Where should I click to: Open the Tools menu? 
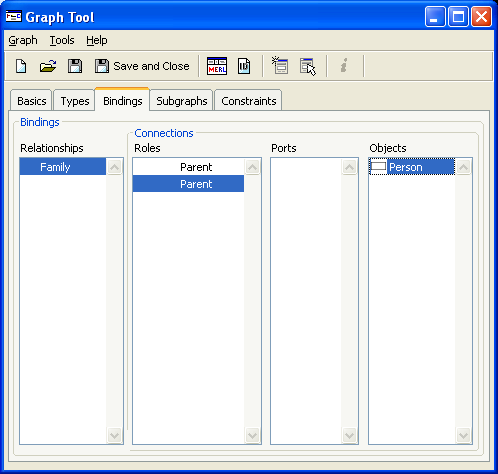pyautogui.click(x=62, y=40)
